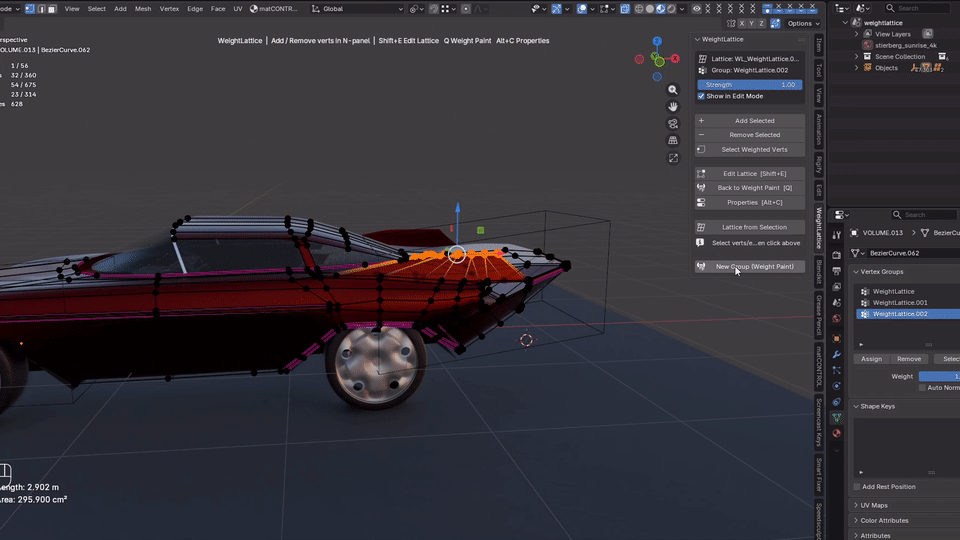The image size is (960, 540).
Task: Expand View Layers in outliner
Action: coord(857,34)
